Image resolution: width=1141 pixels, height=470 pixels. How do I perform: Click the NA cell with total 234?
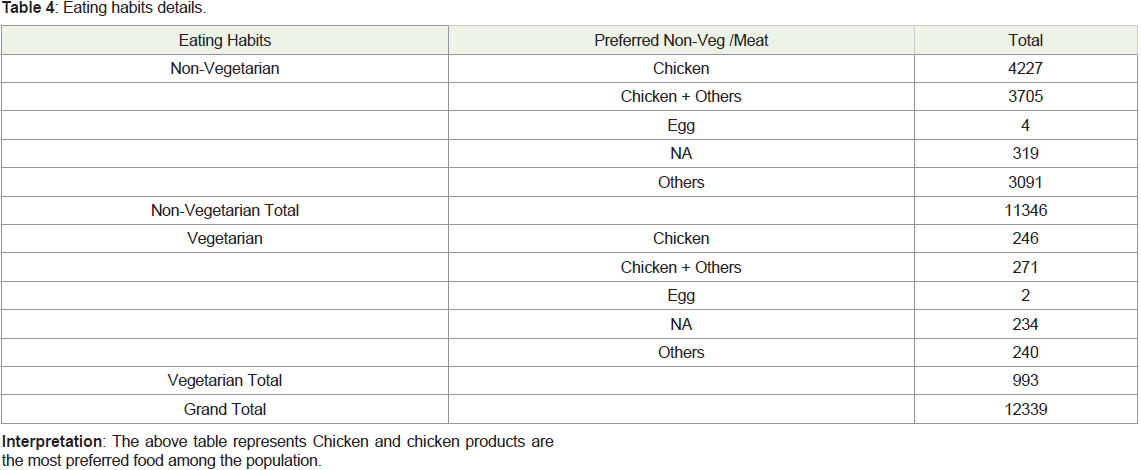[x=681, y=324]
